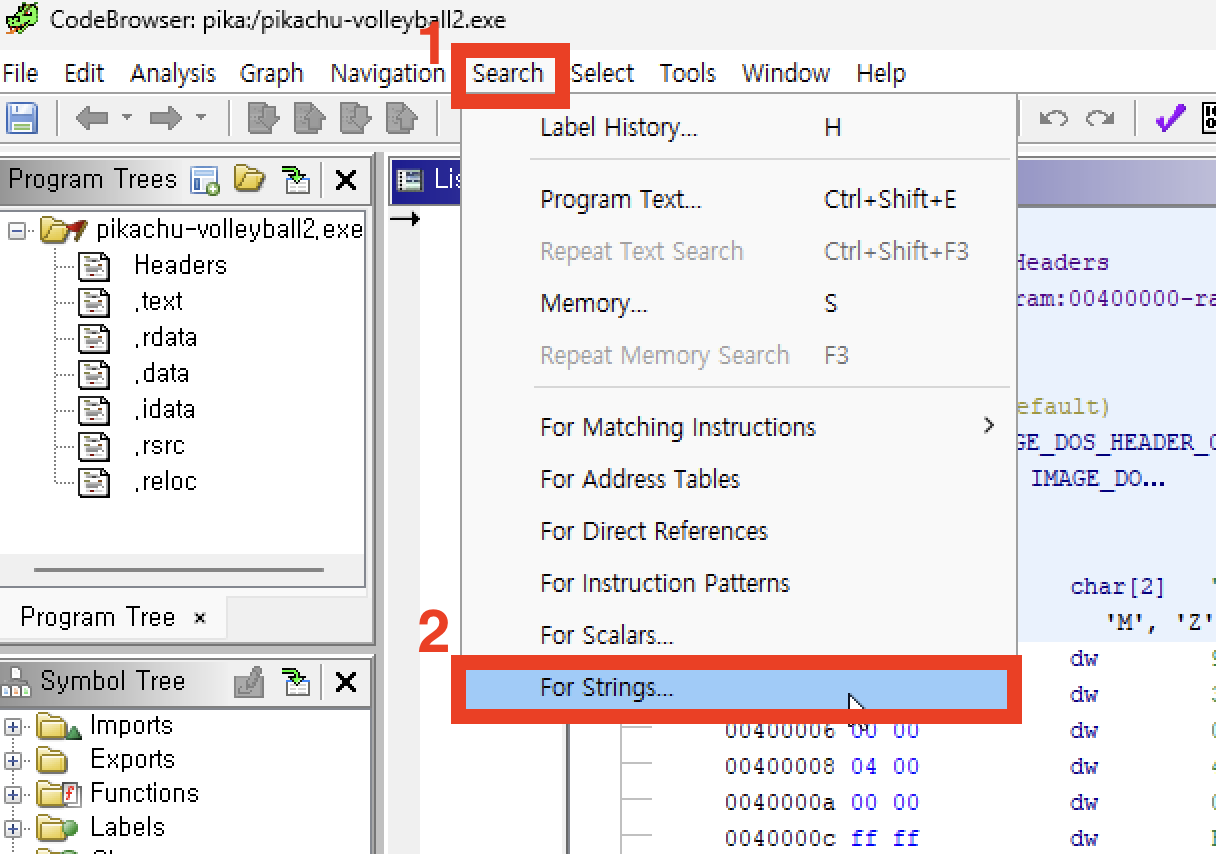Screen dimensions: 1216x854
Task: Collapse the pikachu-volleyball2.exe tree node
Action: 15,231
